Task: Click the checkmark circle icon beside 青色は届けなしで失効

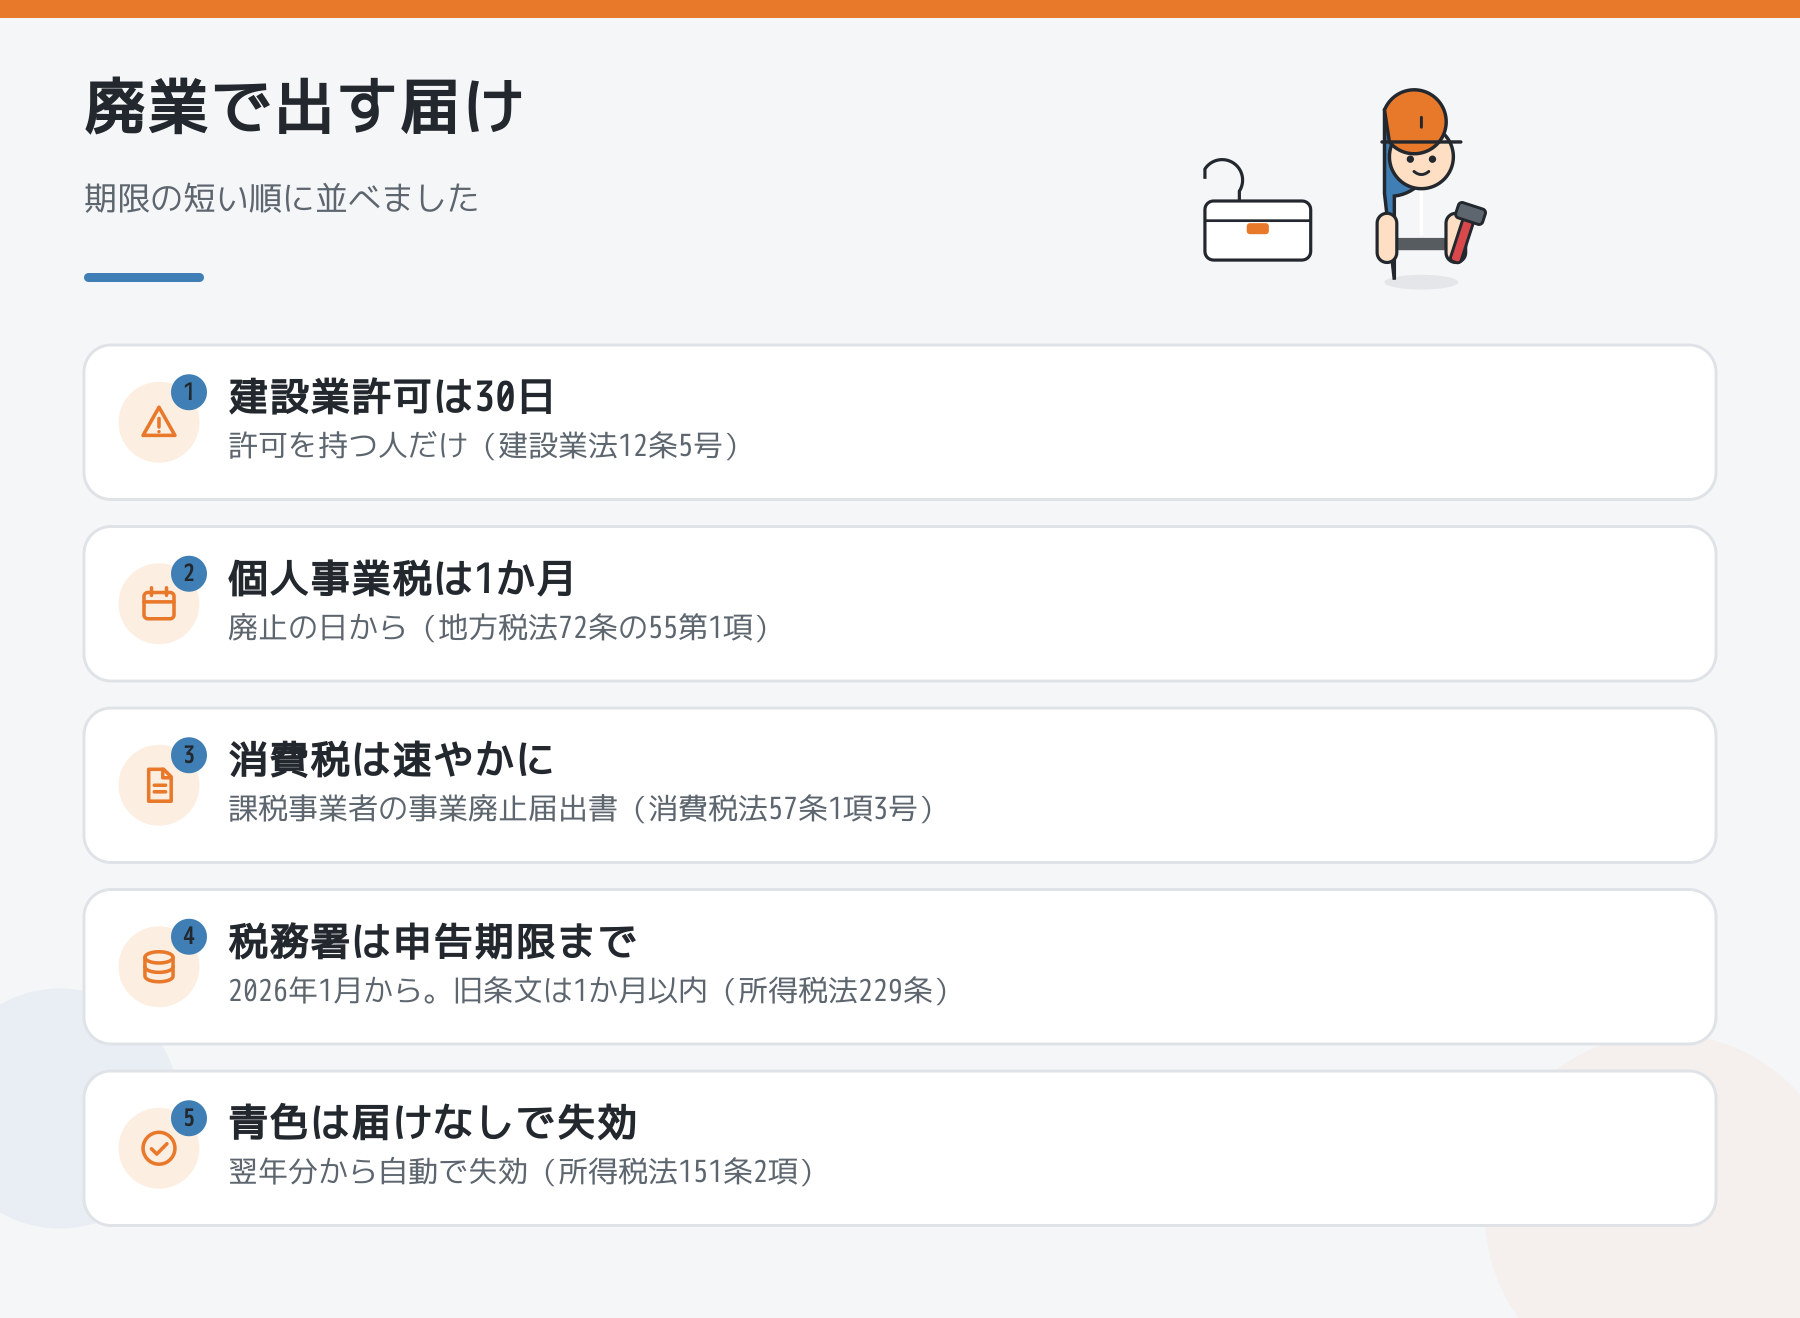Action: 159,1148
